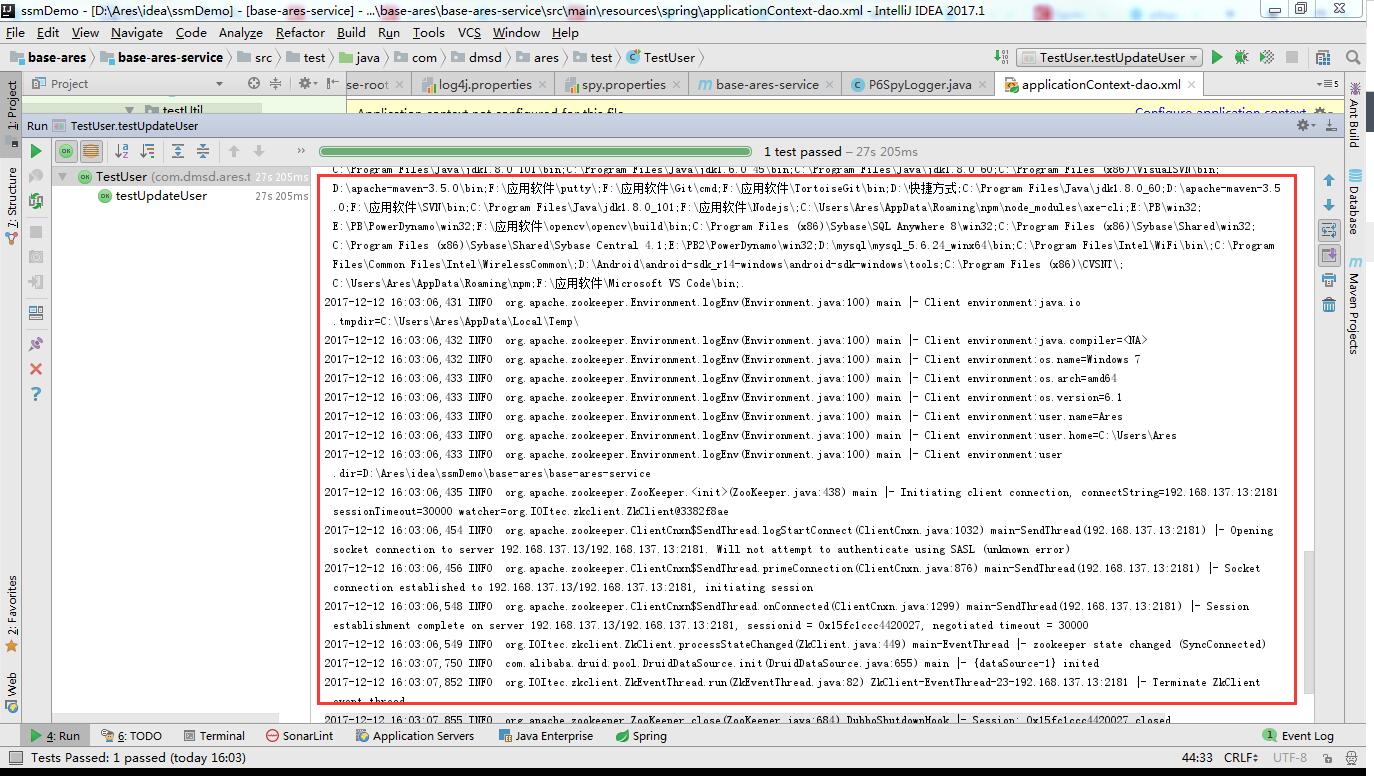This screenshot has width=1374, height=776.
Task: Open Ant Build tool window
Action: [x=1355, y=115]
